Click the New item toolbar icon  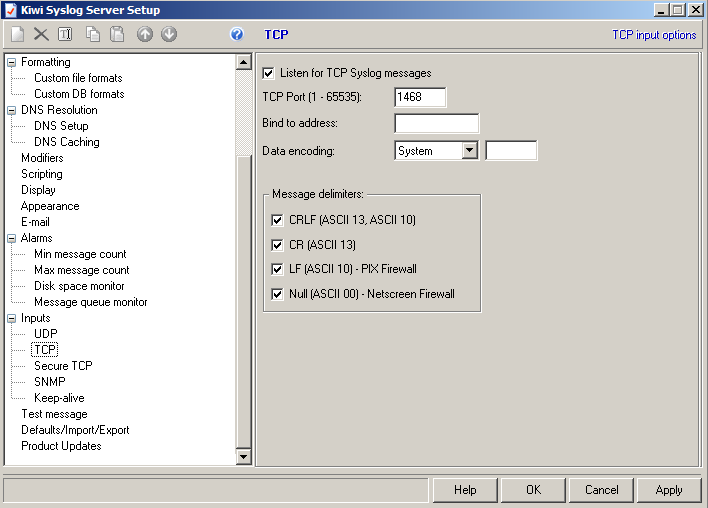coord(17,34)
